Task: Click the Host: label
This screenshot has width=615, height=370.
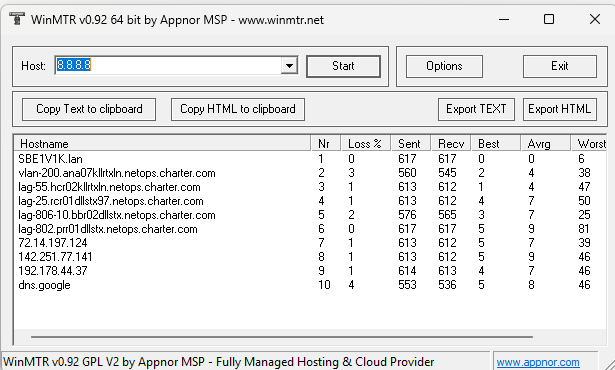Action: point(33,66)
